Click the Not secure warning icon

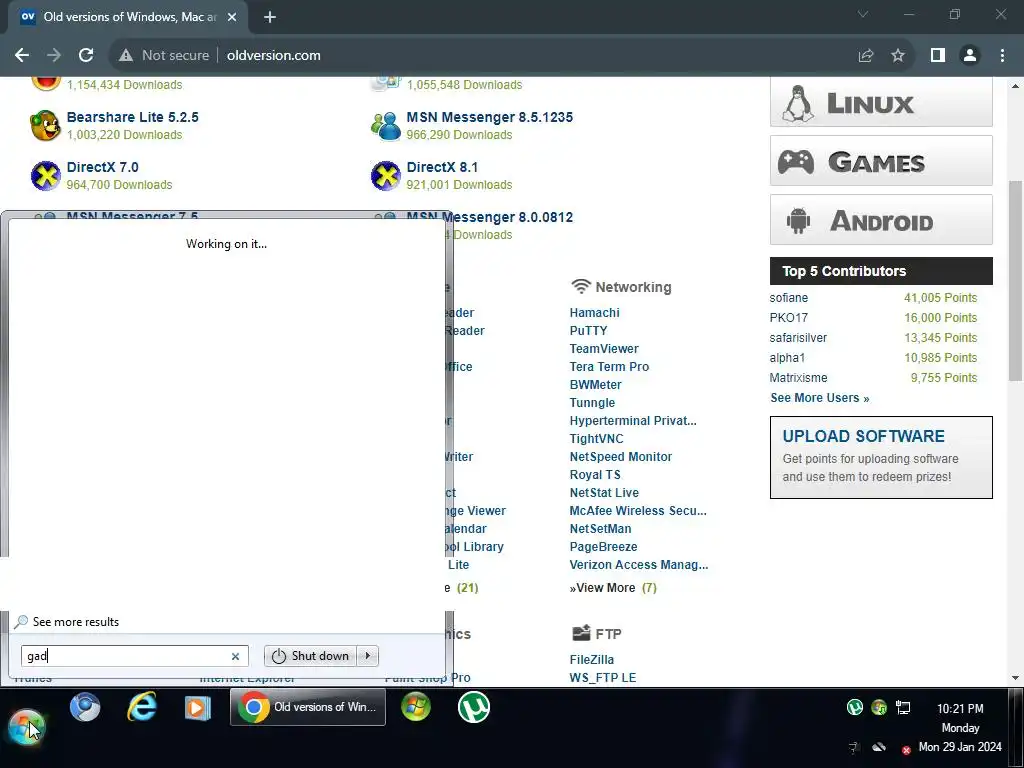(x=126, y=56)
